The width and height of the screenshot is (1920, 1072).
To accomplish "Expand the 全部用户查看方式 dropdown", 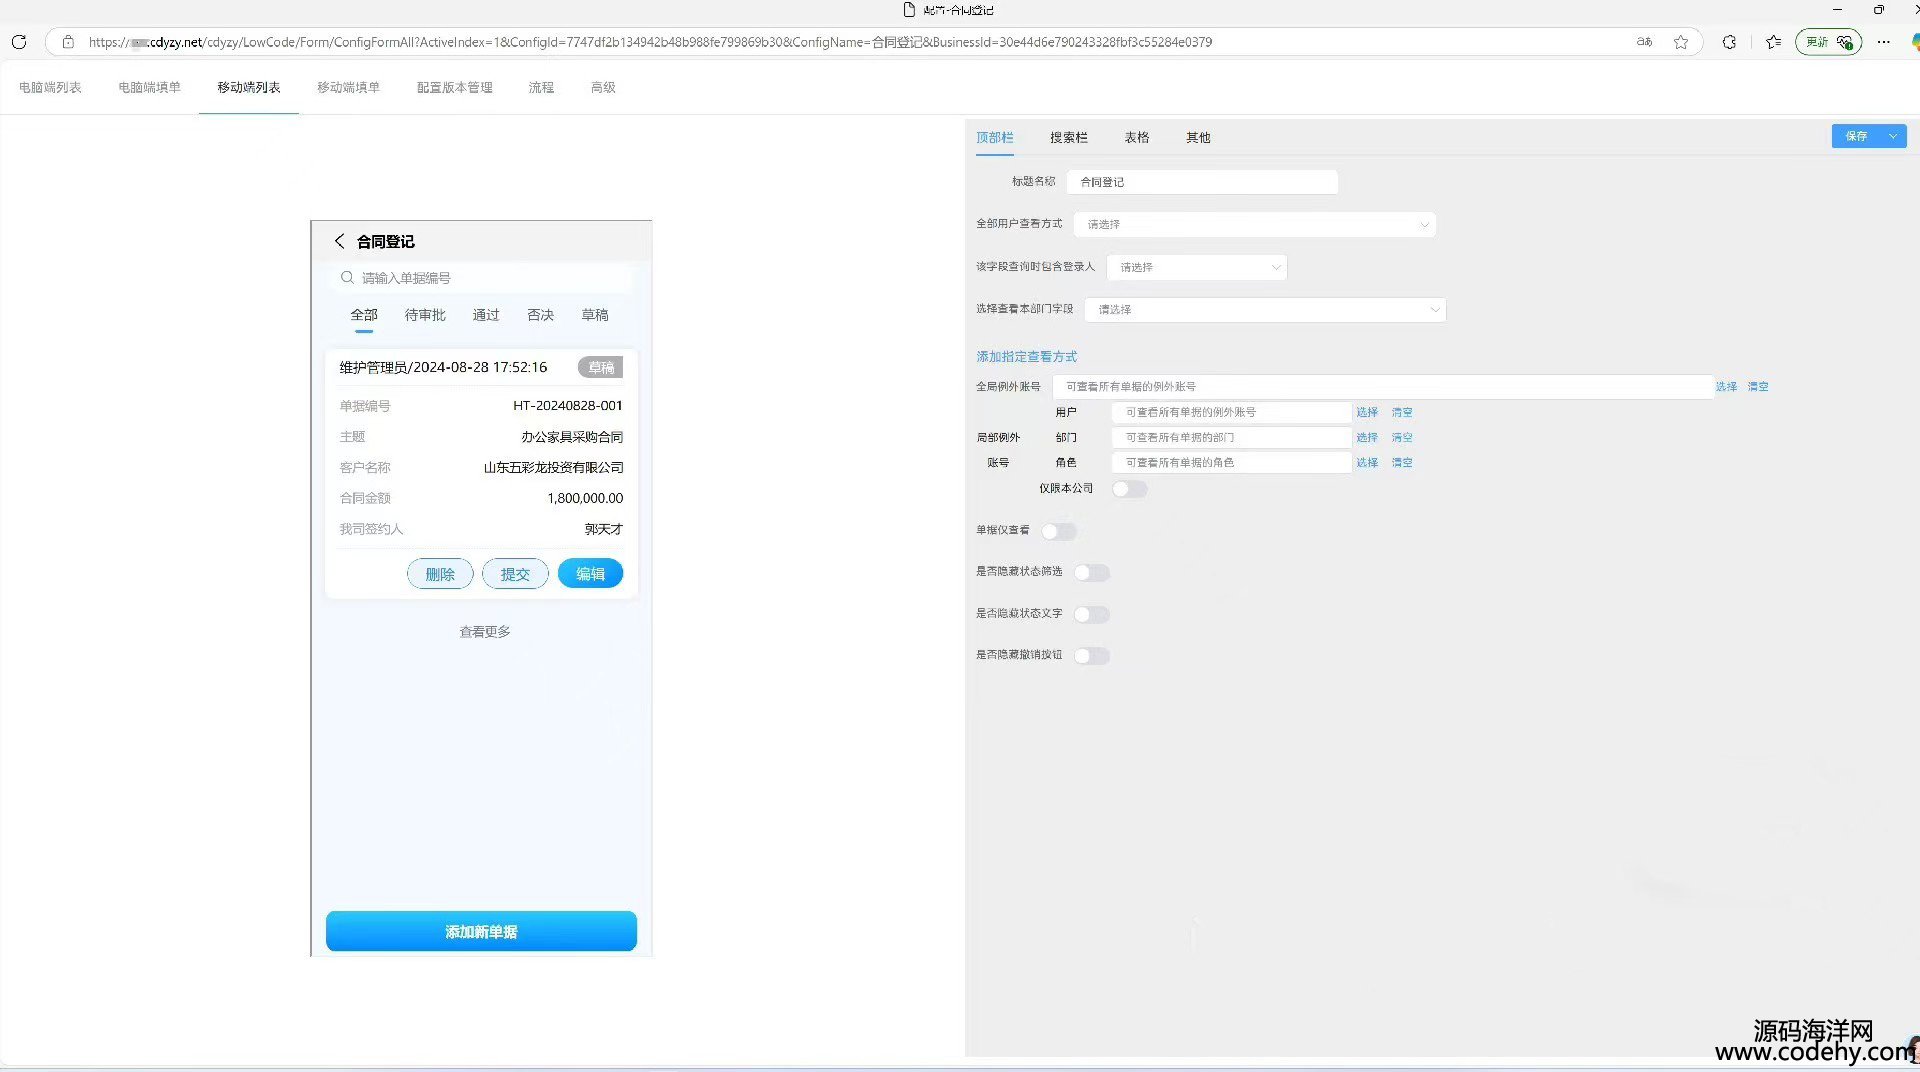I will 1254,225.
